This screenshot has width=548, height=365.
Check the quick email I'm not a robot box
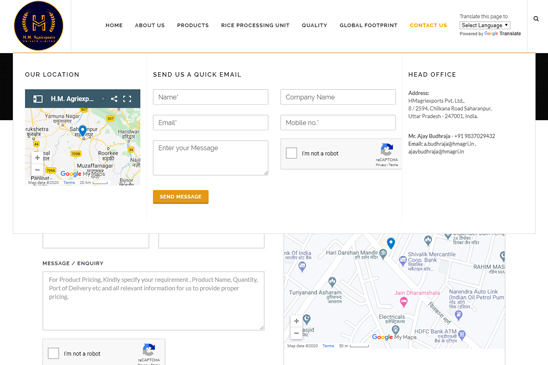coord(291,153)
